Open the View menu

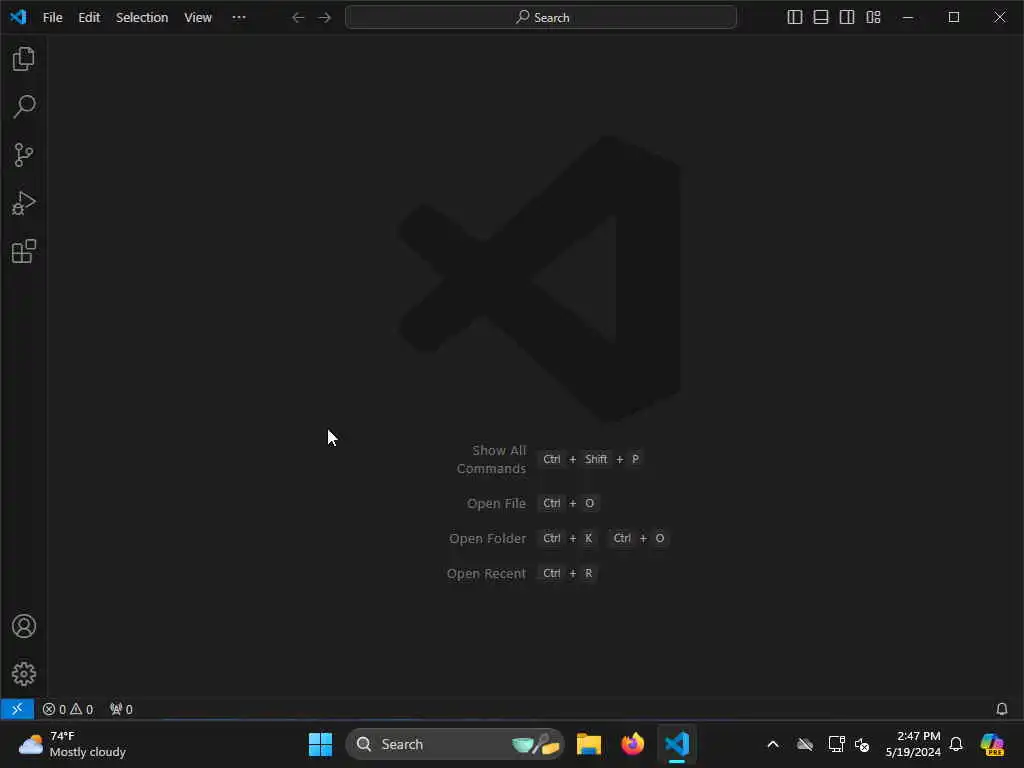(198, 18)
